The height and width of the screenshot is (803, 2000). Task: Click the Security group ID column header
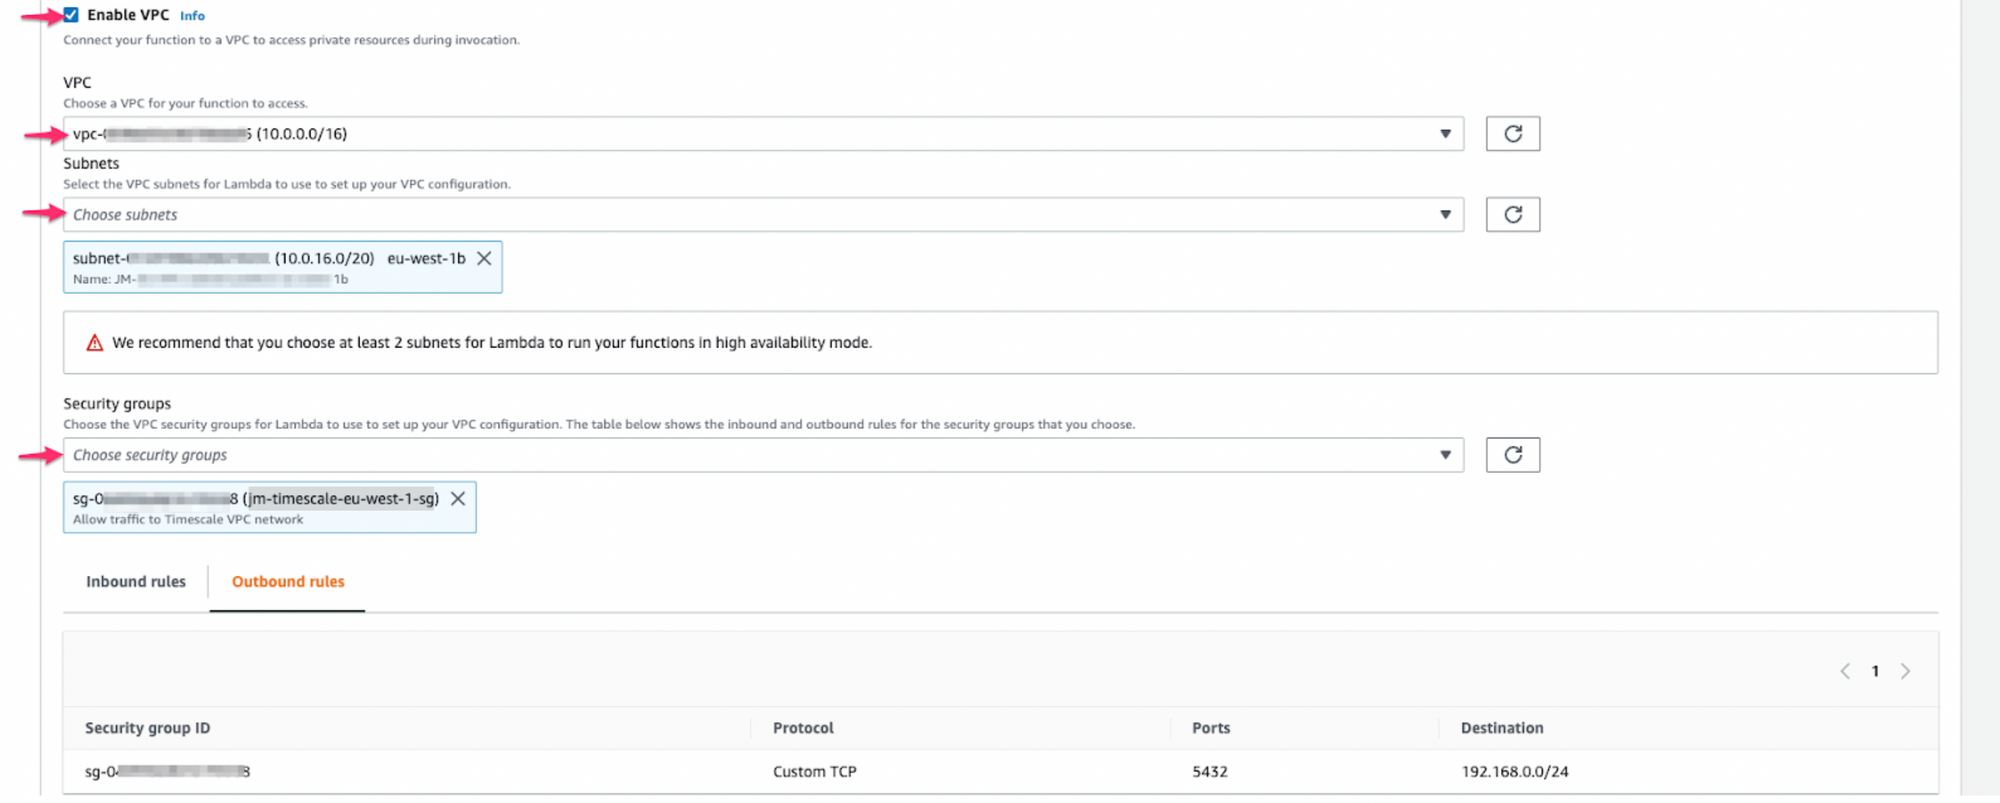[x=148, y=728]
